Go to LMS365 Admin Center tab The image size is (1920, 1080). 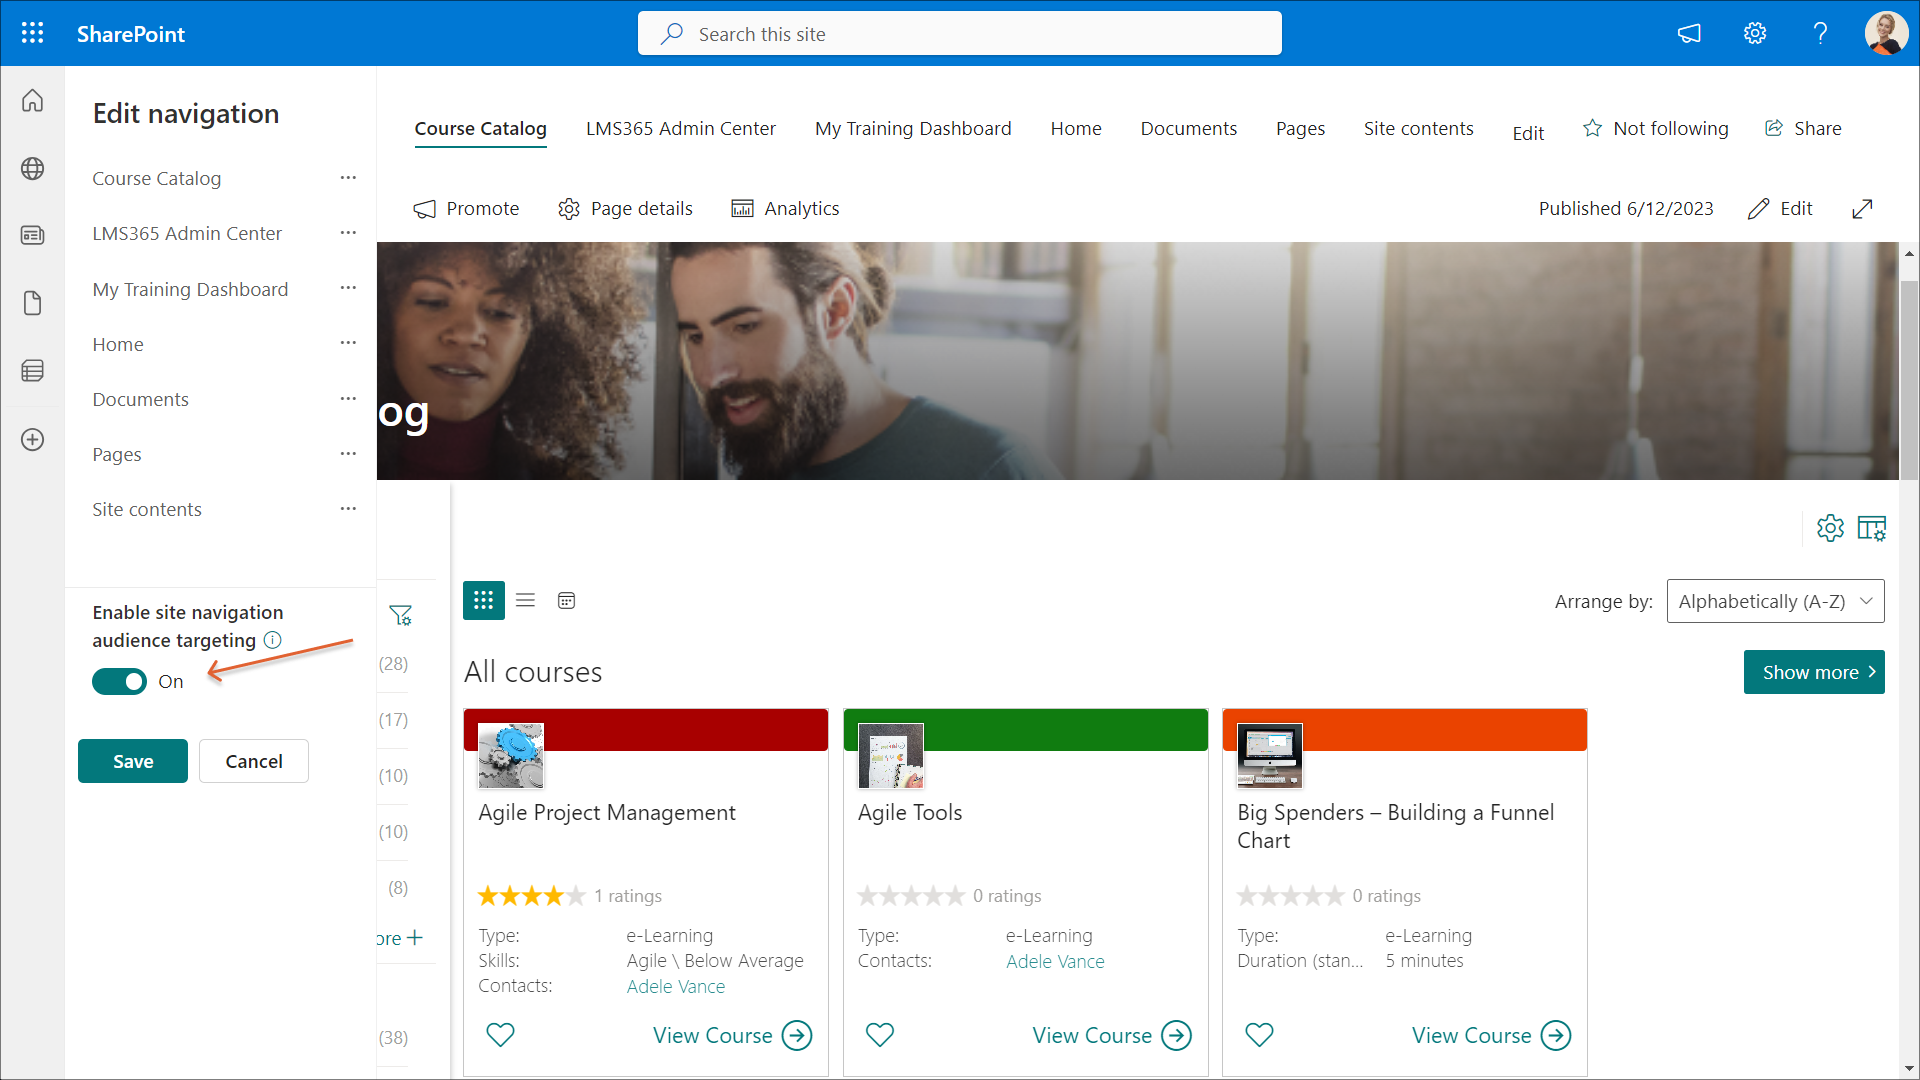(680, 129)
